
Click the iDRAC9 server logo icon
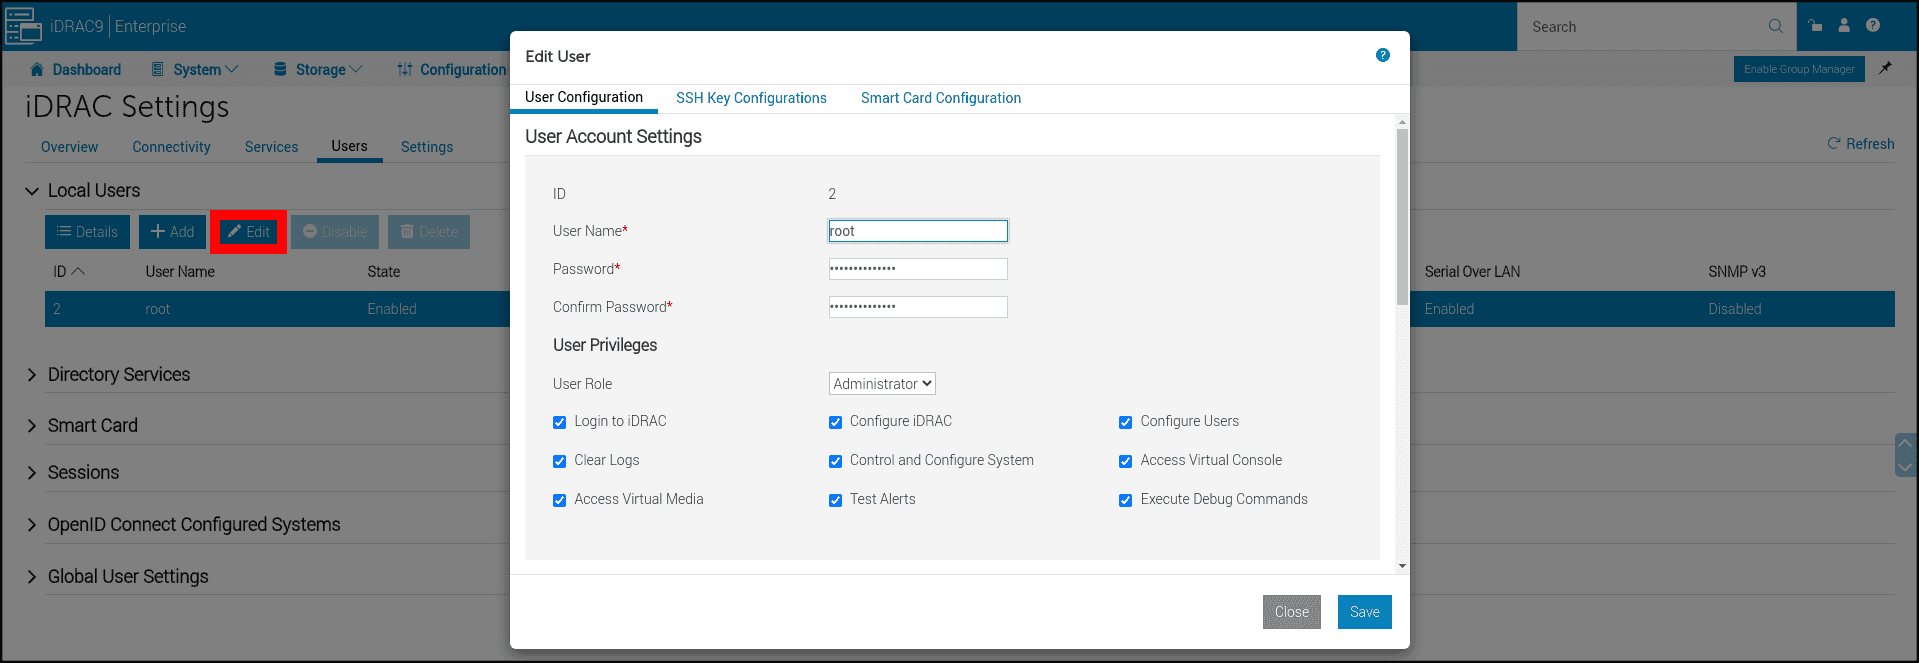pos(23,26)
